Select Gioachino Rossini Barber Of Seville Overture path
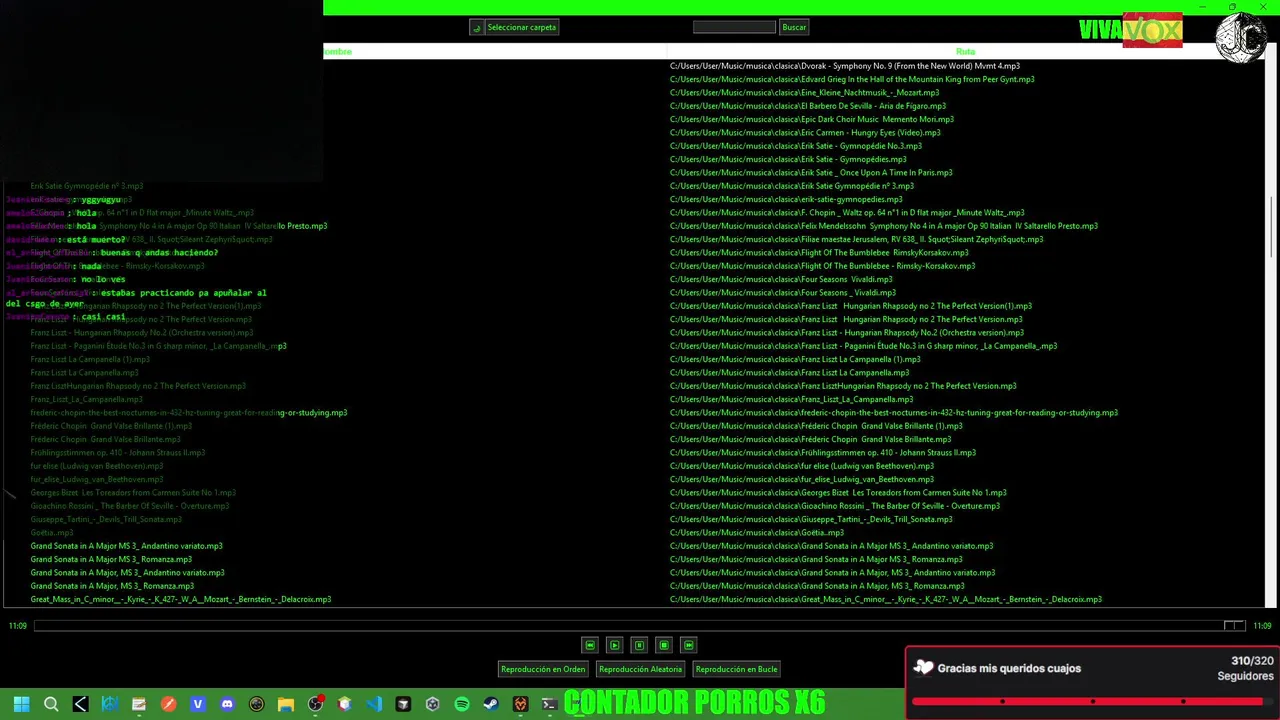Screen dimensions: 1280x720 835,506
